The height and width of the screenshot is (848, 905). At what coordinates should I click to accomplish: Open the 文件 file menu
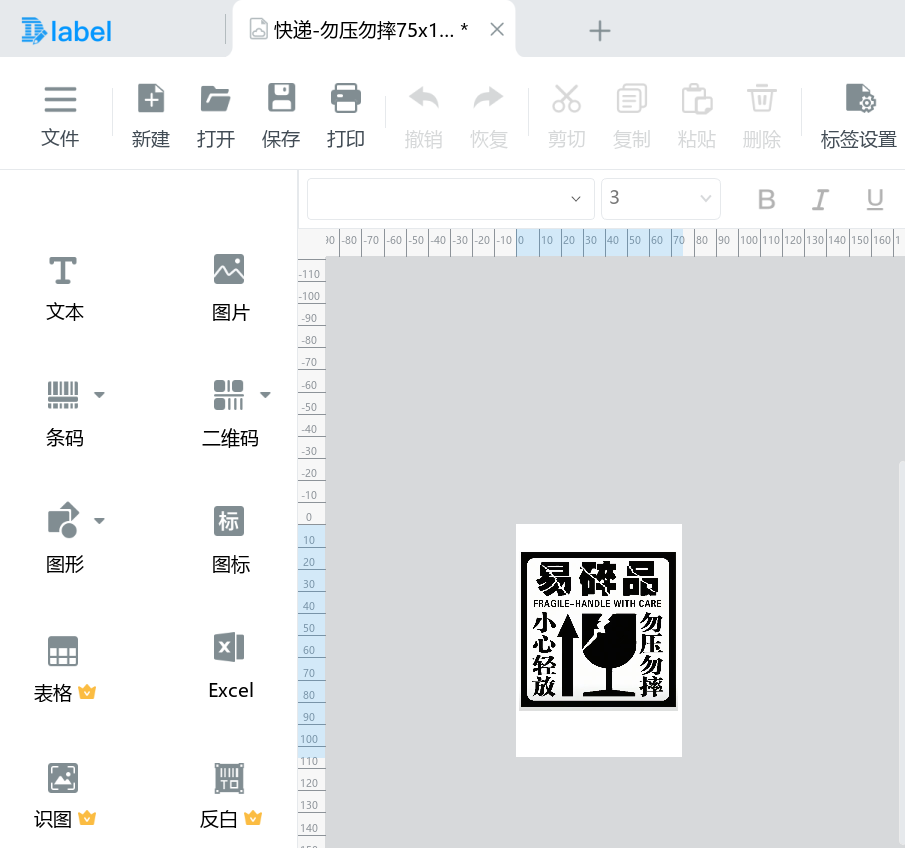click(60, 113)
